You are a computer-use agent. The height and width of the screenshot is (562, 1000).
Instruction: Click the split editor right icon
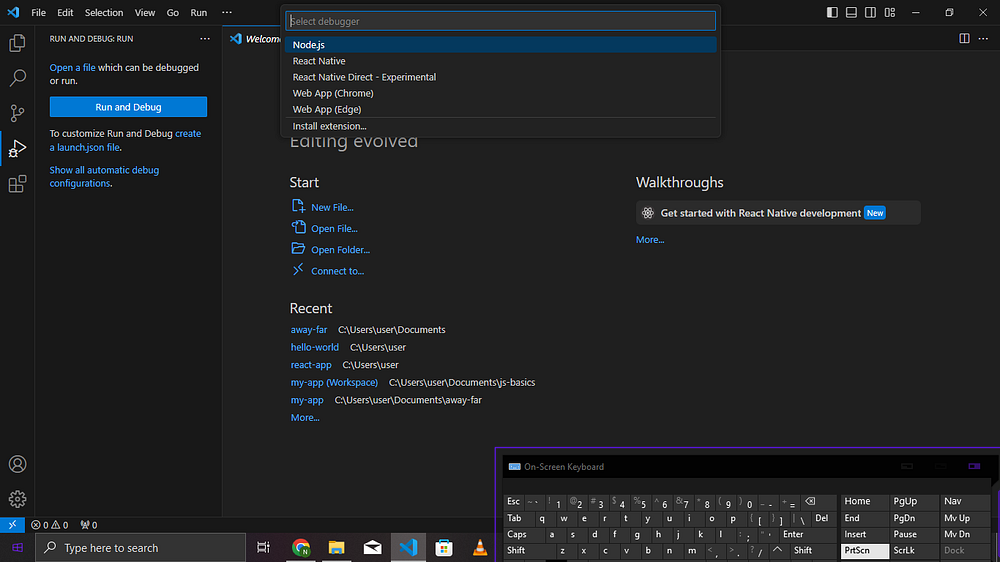coord(964,38)
